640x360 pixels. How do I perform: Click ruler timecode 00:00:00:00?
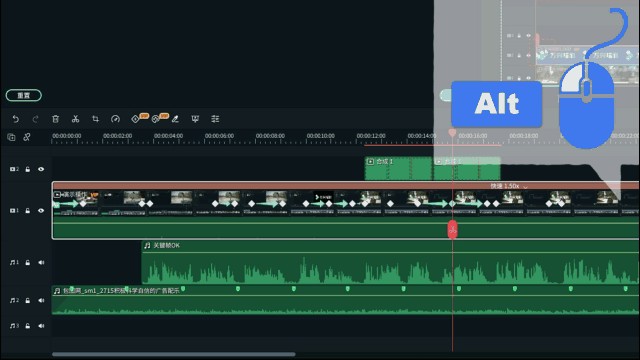(x=67, y=136)
